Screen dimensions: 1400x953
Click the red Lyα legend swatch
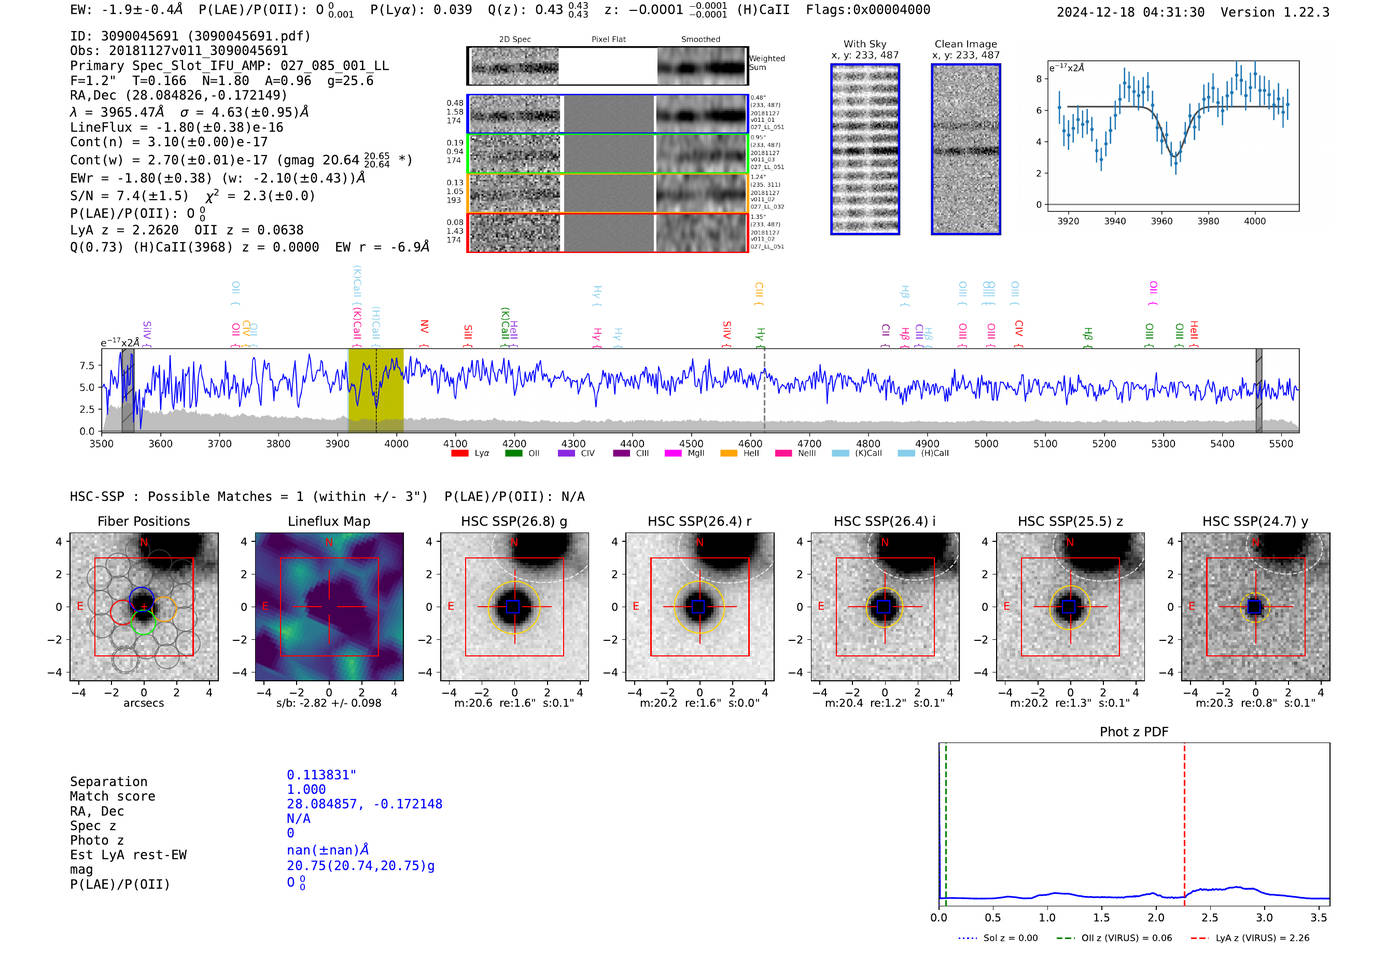pyautogui.click(x=460, y=453)
